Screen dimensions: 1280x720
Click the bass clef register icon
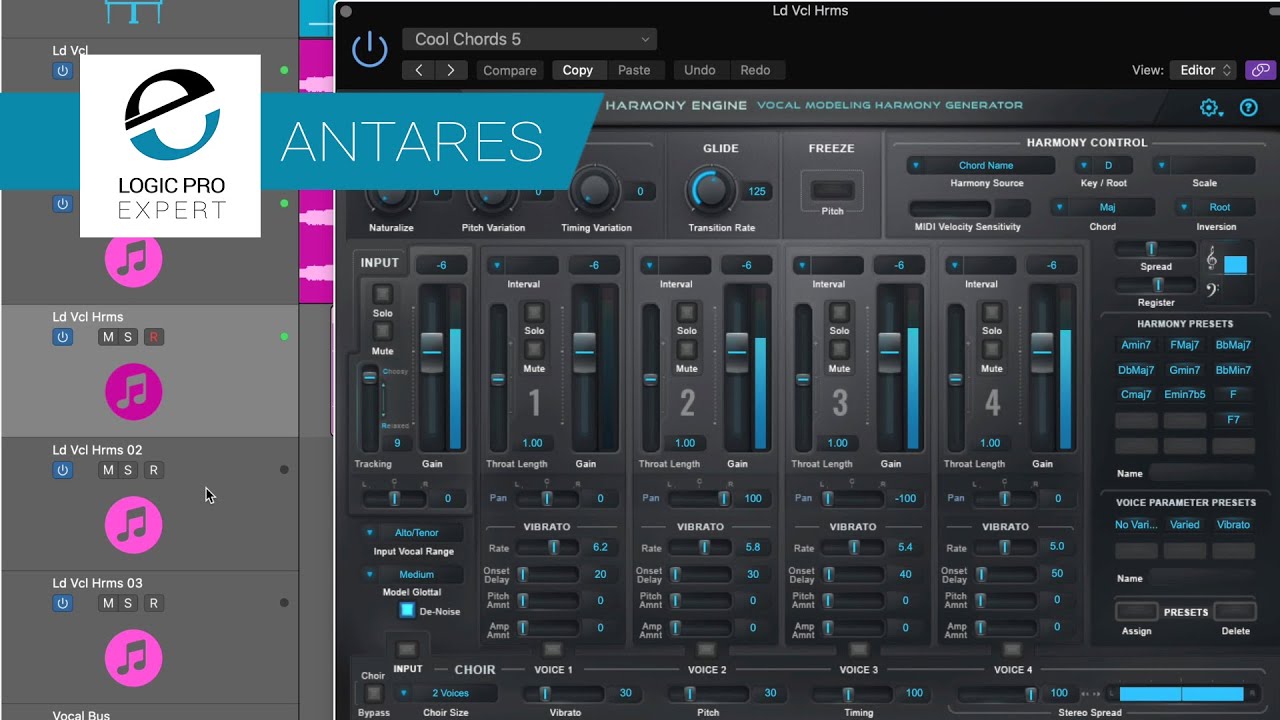click(x=1212, y=292)
